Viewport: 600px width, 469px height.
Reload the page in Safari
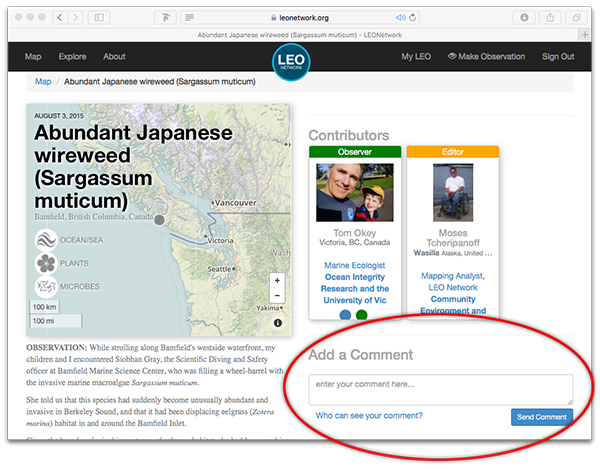(x=413, y=17)
